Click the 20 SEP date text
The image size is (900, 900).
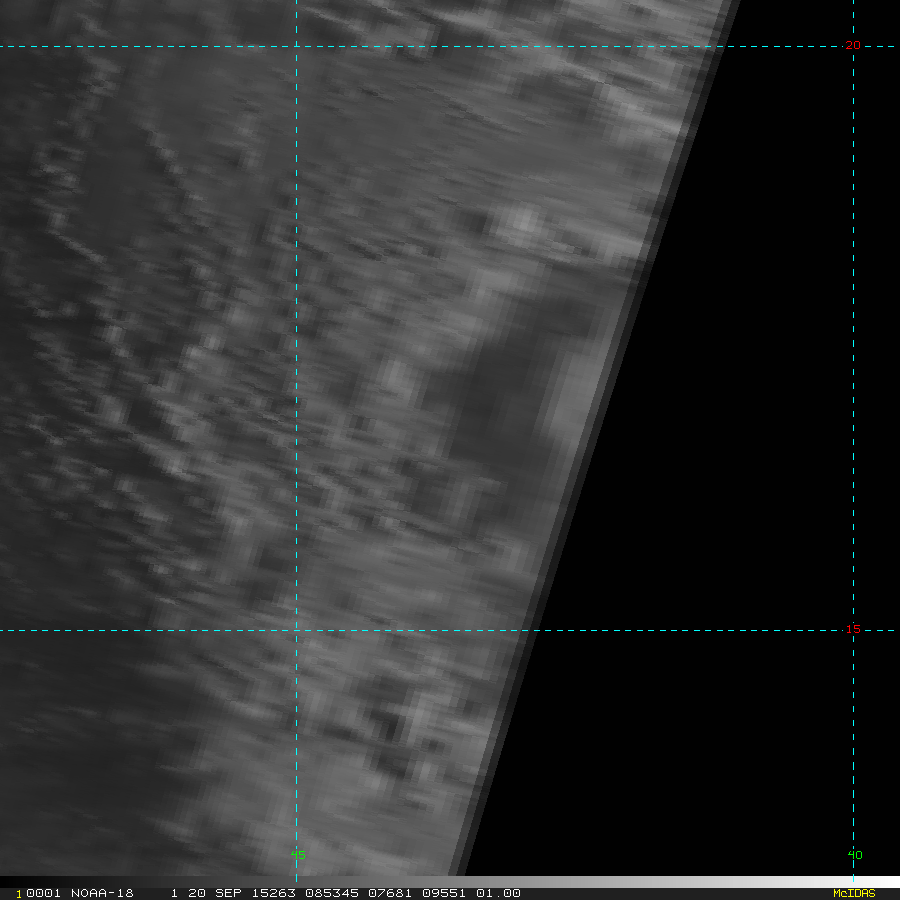[x=203, y=893]
